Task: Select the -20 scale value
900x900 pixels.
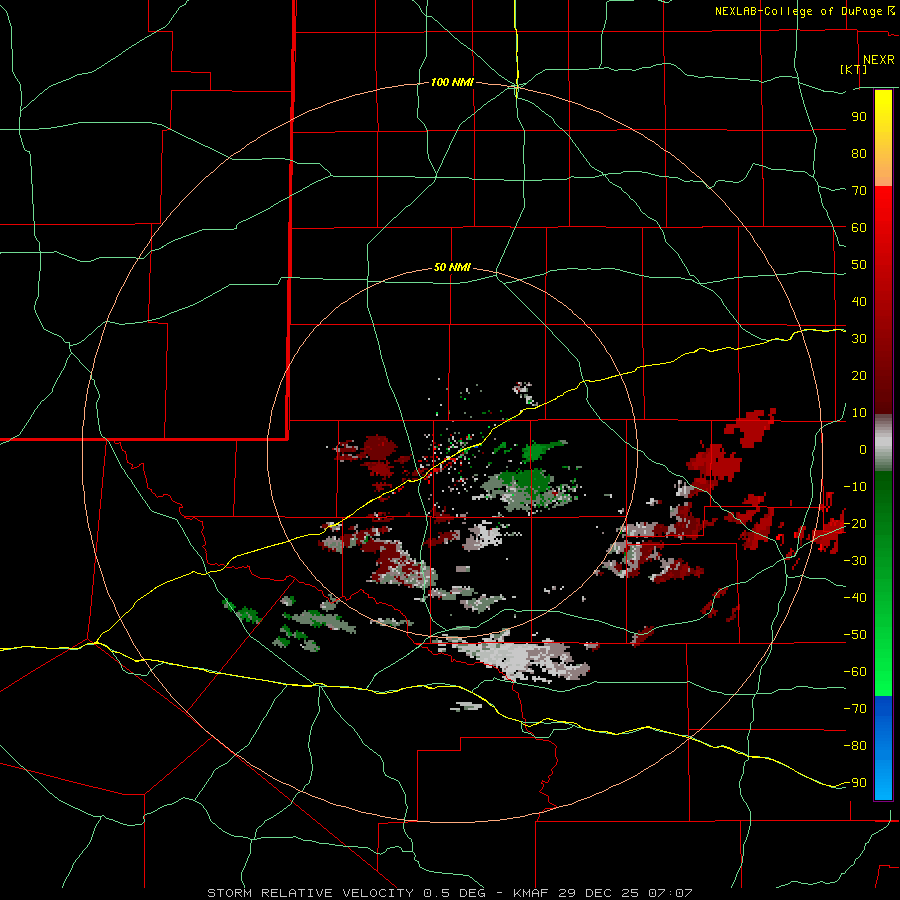Action: [x=855, y=523]
